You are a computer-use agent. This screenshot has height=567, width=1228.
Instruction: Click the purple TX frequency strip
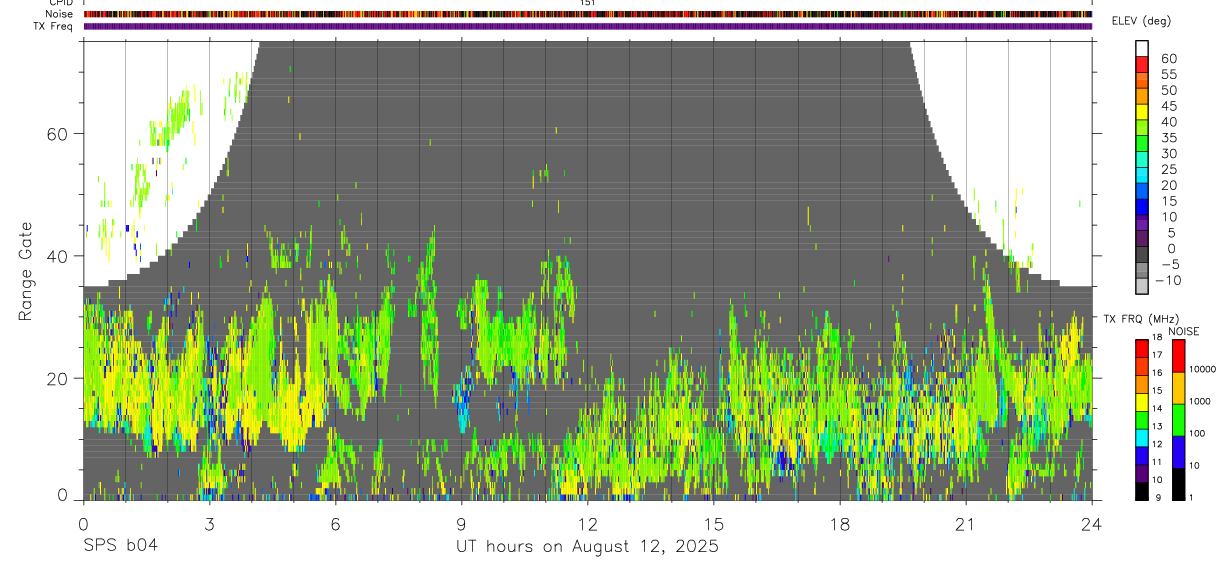(588, 26)
